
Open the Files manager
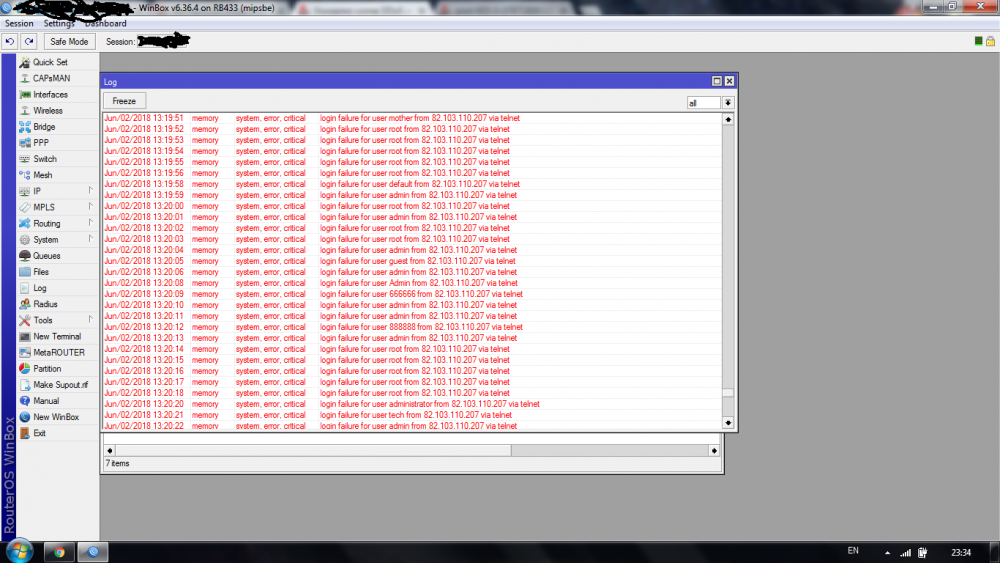click(x=41, y=272)
